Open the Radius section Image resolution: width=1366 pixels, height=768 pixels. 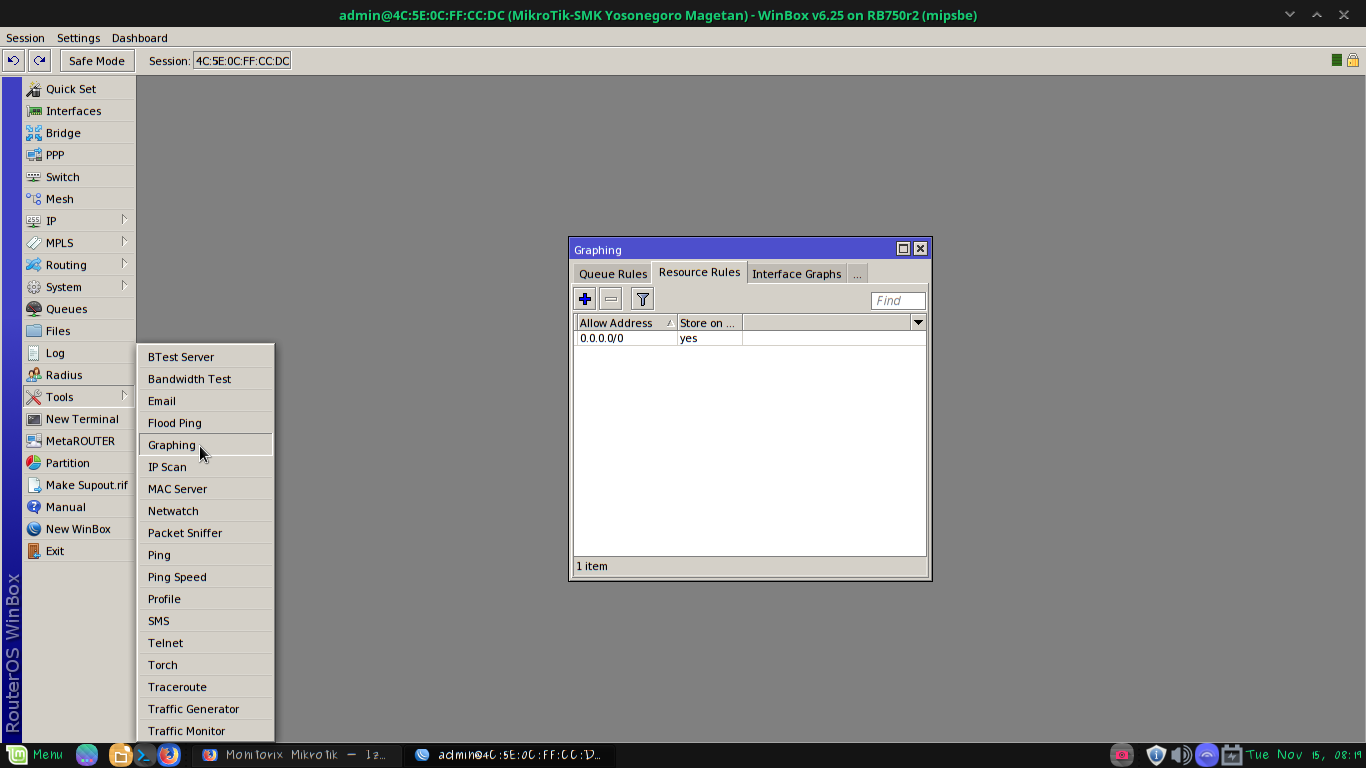tap(79, 375)
